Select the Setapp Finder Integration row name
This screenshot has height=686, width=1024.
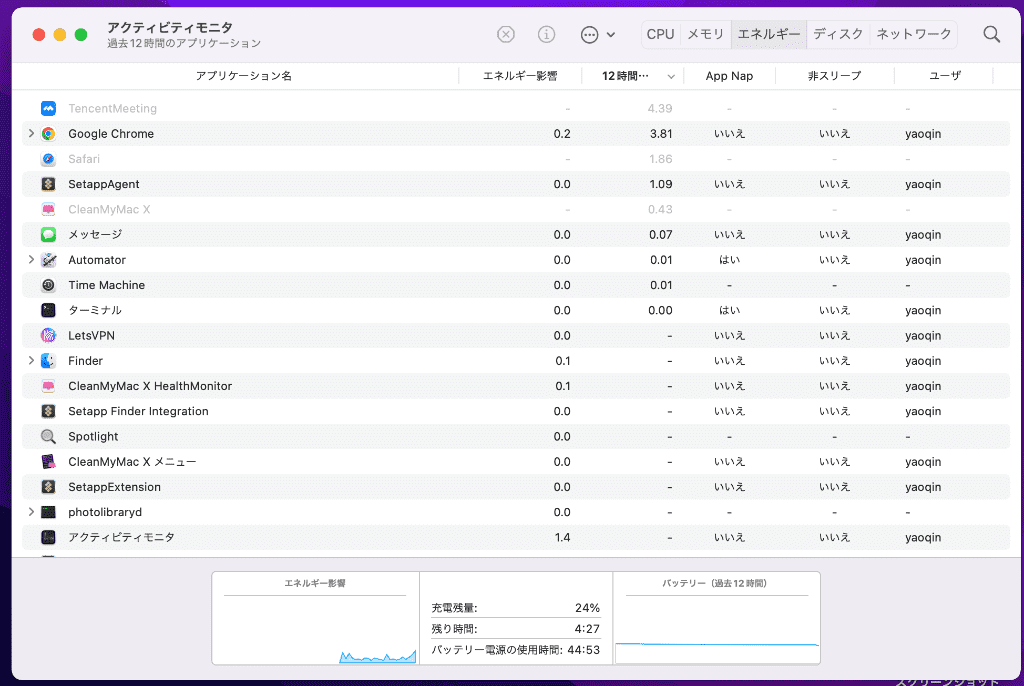click(x=138, y=412)
